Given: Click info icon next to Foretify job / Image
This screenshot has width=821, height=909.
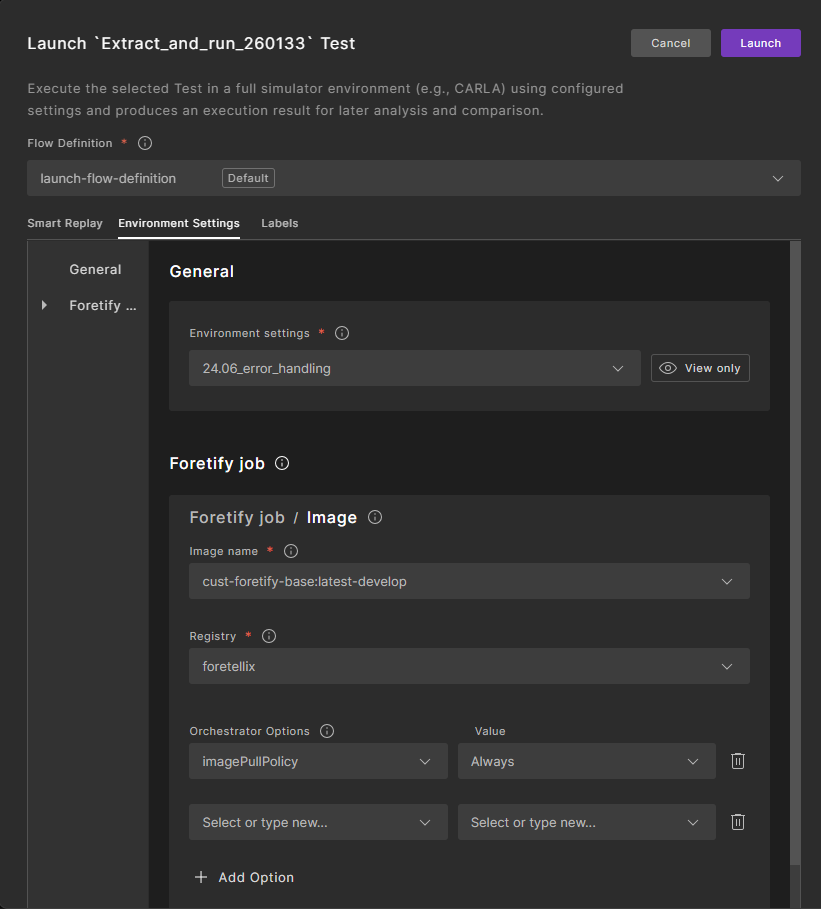Looking at the screenshot, I should [375, 517].
